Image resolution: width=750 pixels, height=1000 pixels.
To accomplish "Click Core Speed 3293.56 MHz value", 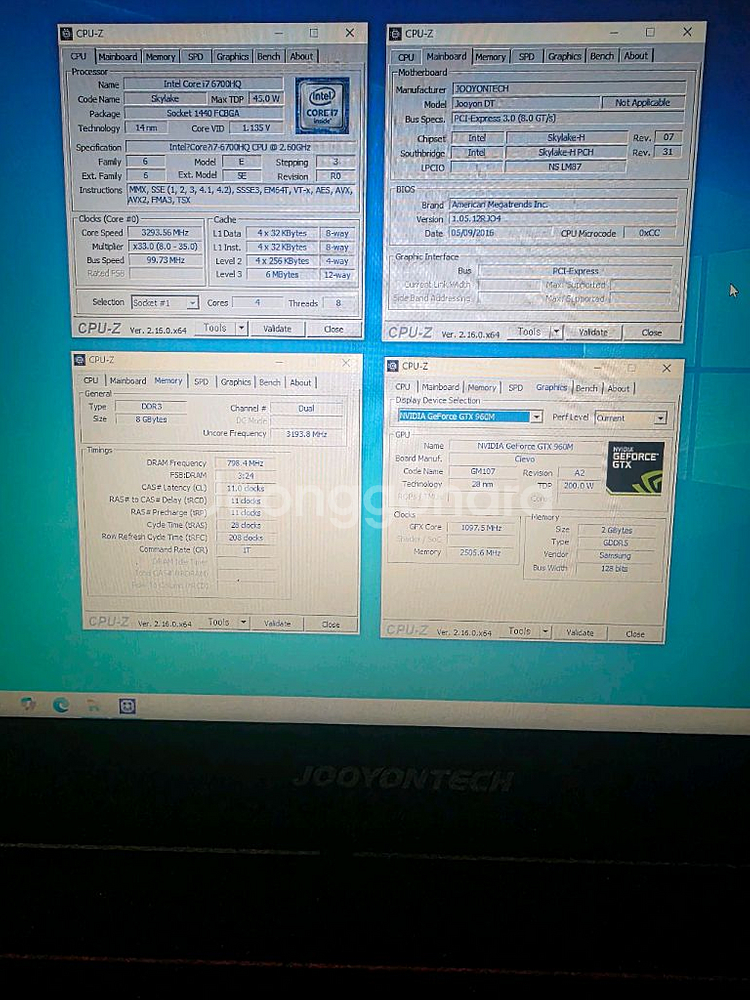I will [166, 233].
